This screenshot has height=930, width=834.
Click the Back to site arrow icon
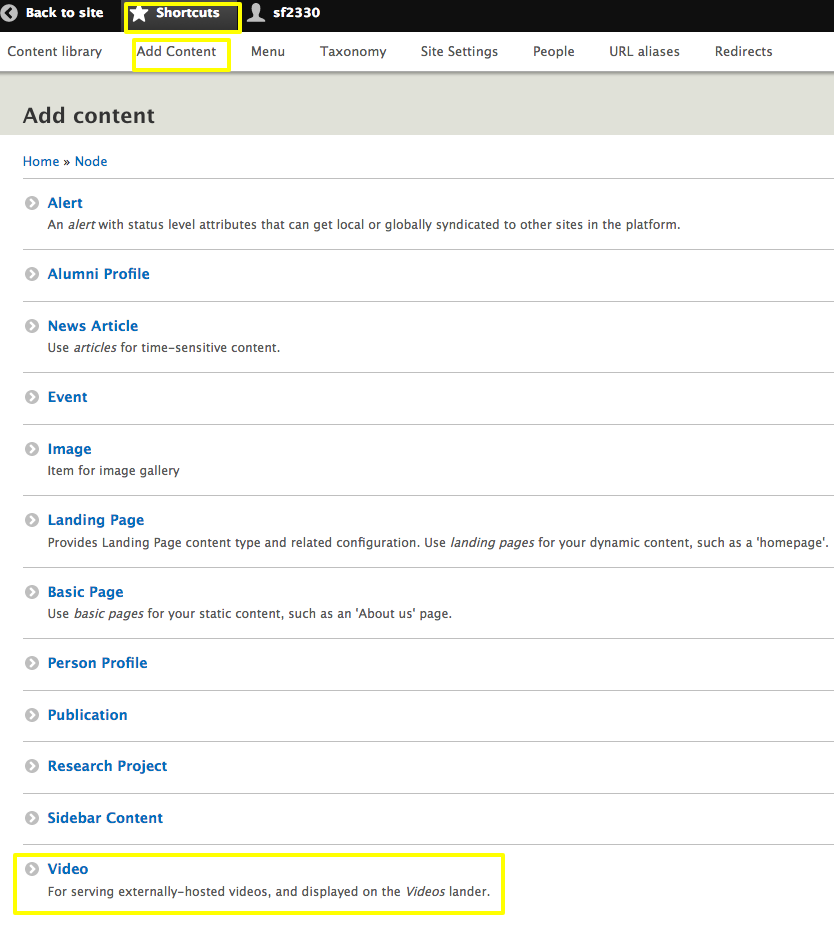pos(10,13)
